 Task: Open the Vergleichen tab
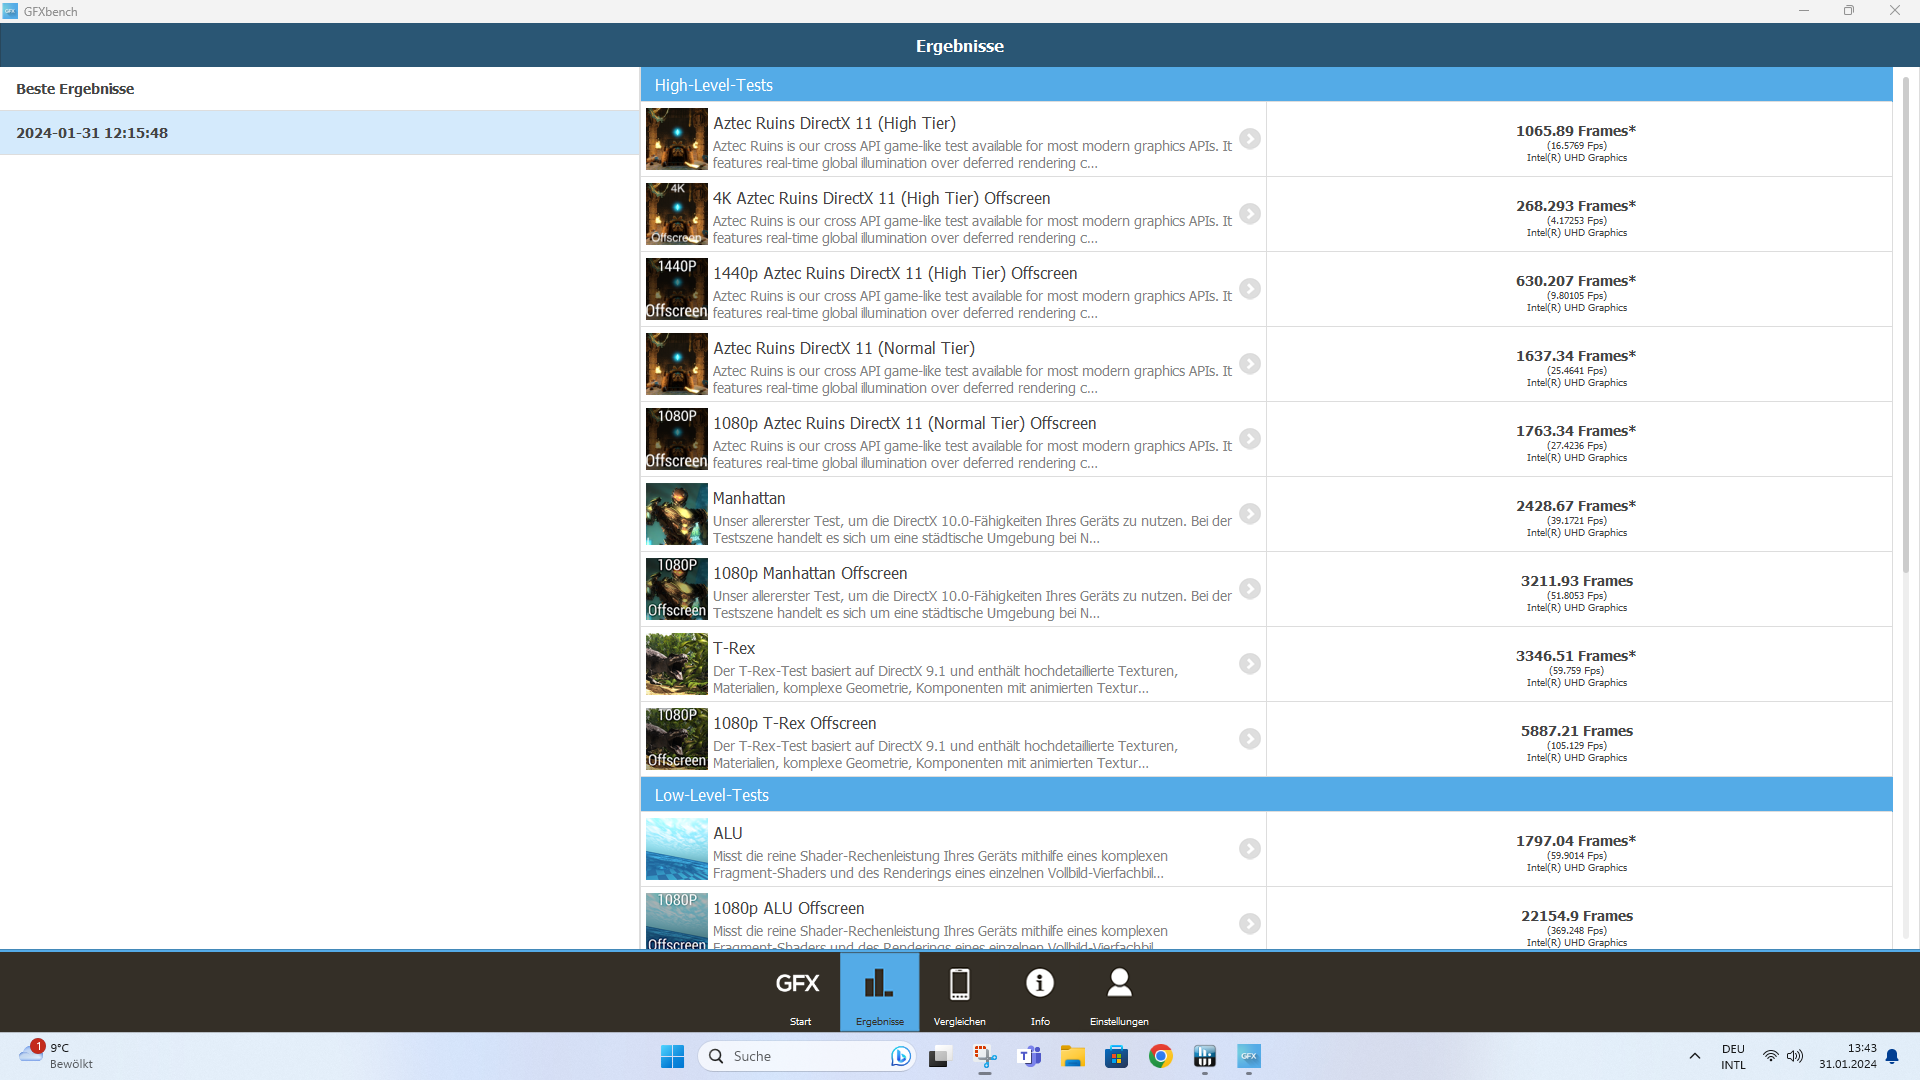[x=960, y=992]
